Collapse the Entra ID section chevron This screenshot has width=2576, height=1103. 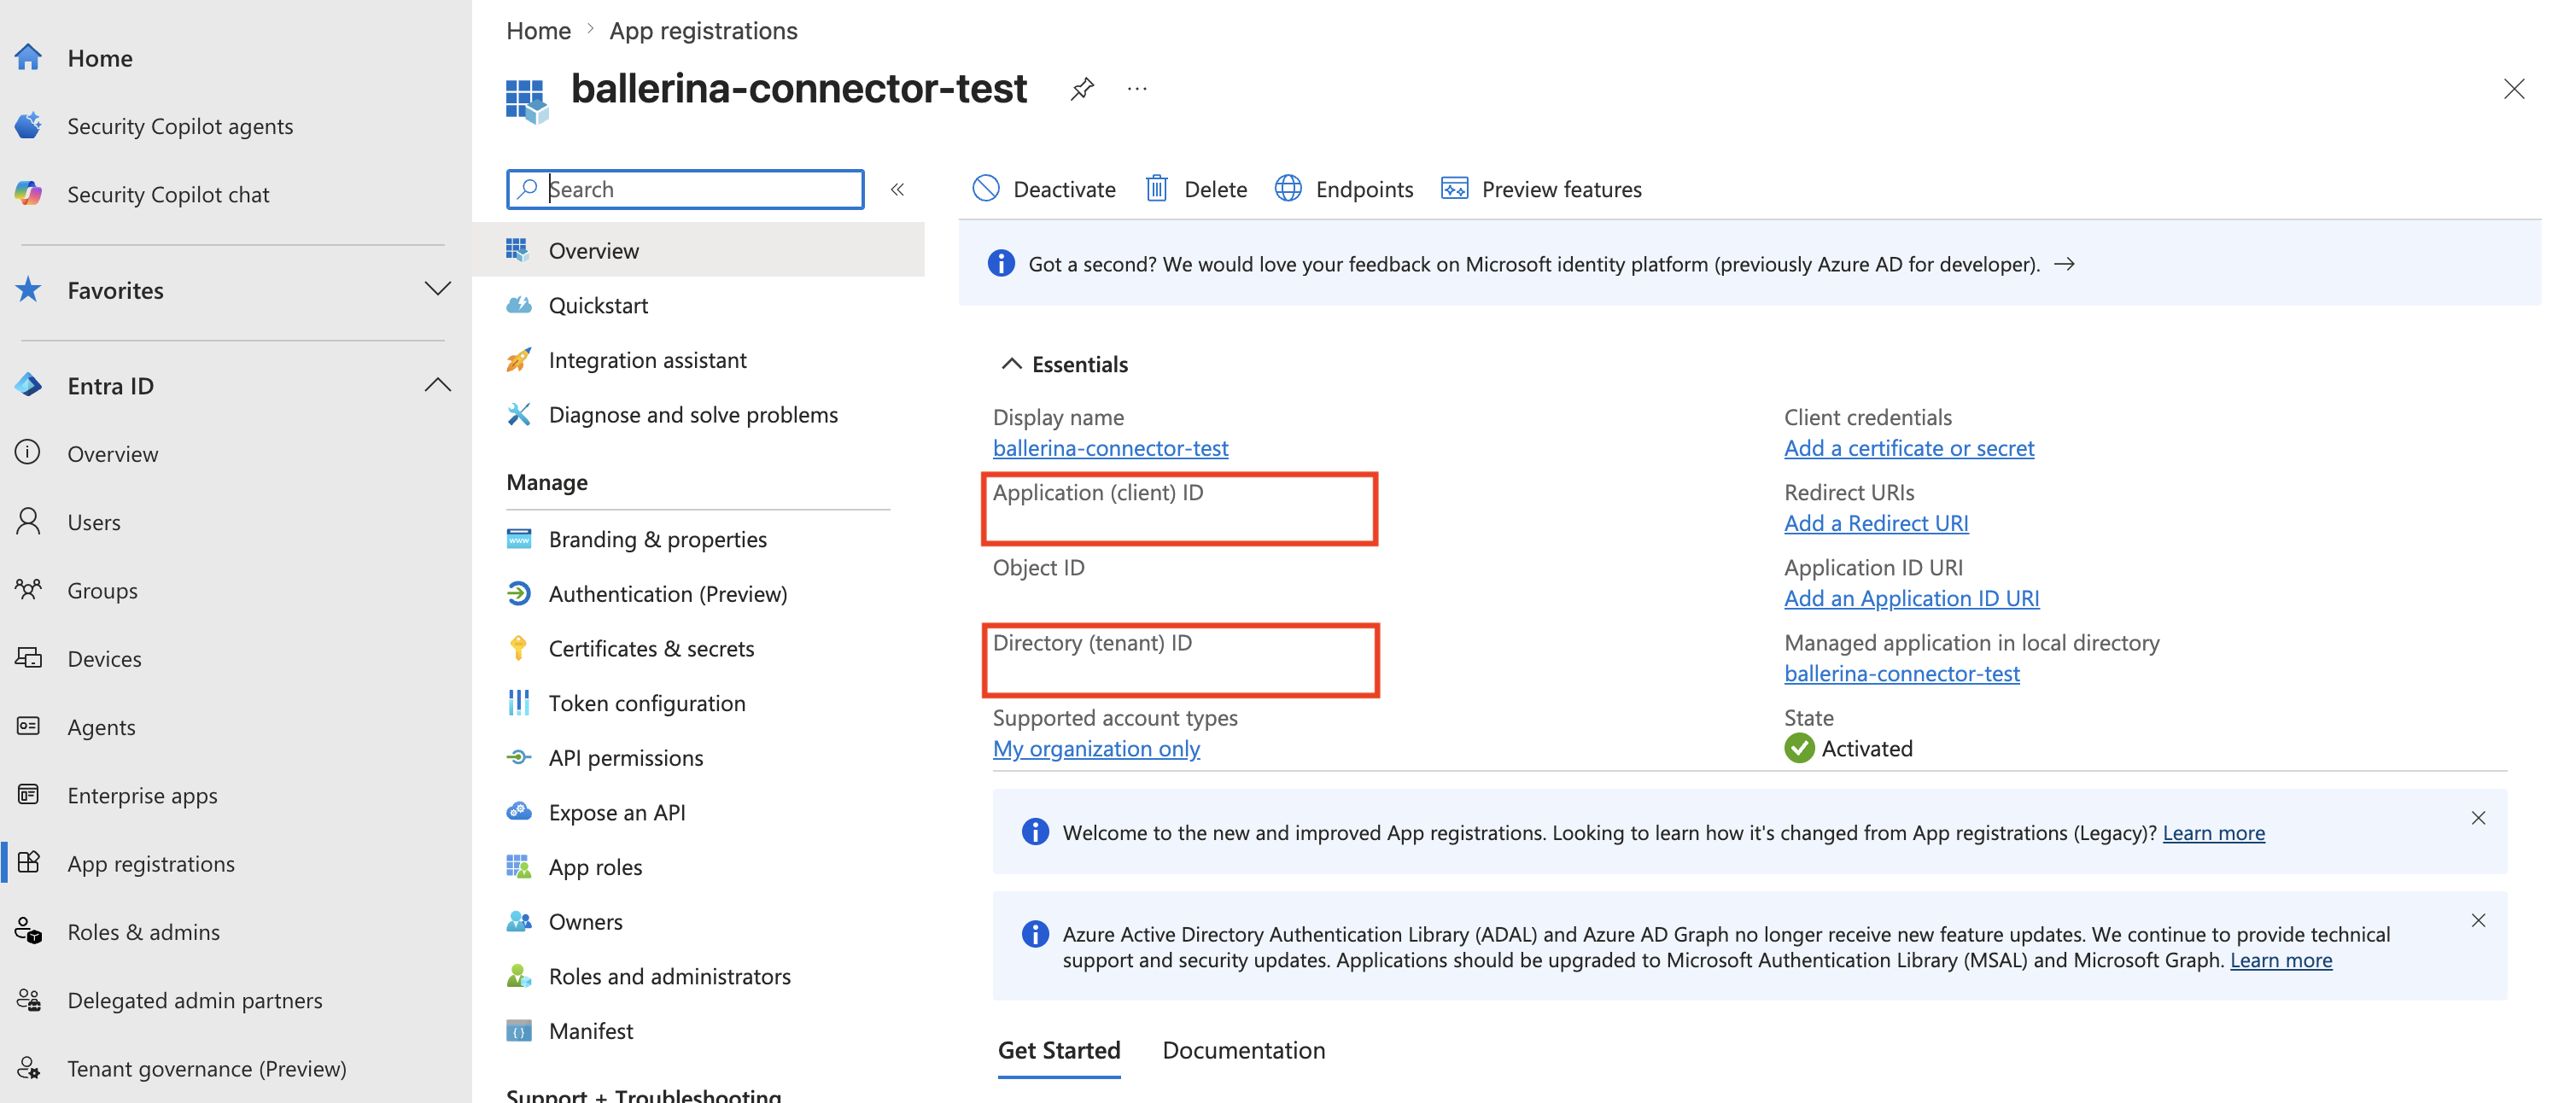click(x=438, y=385)
